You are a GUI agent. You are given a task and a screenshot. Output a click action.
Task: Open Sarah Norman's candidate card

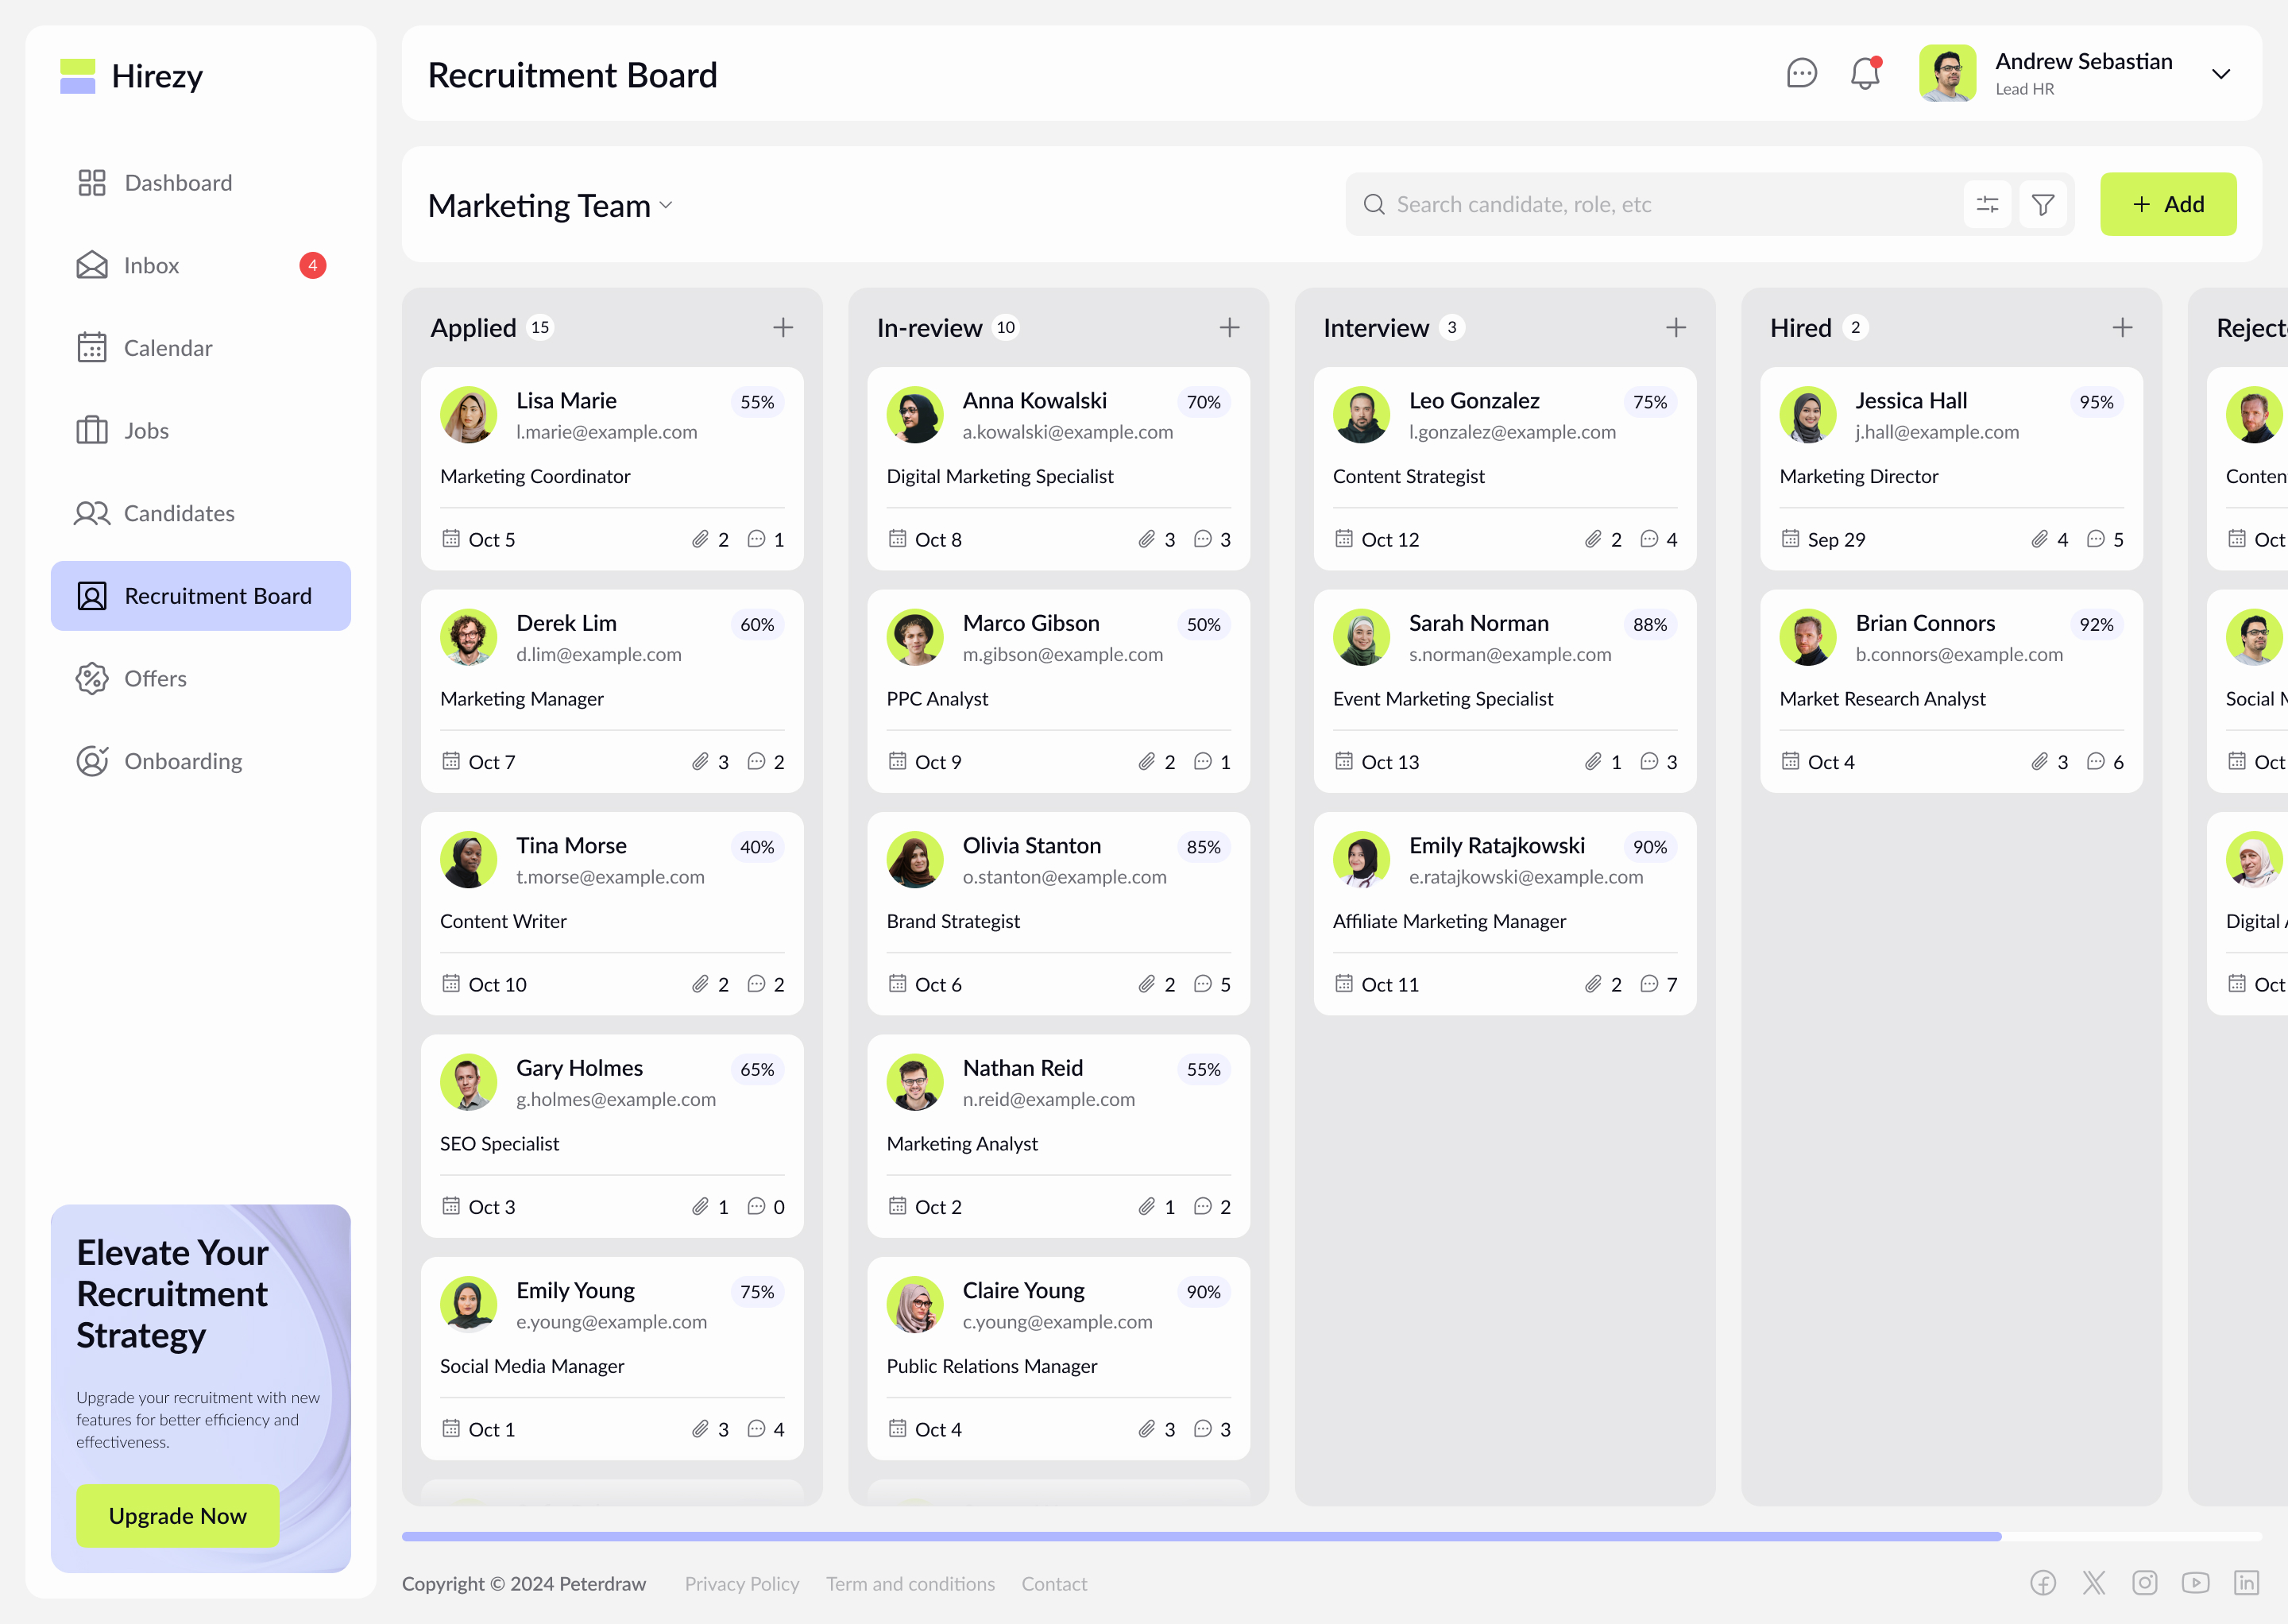coord(1504,690)
